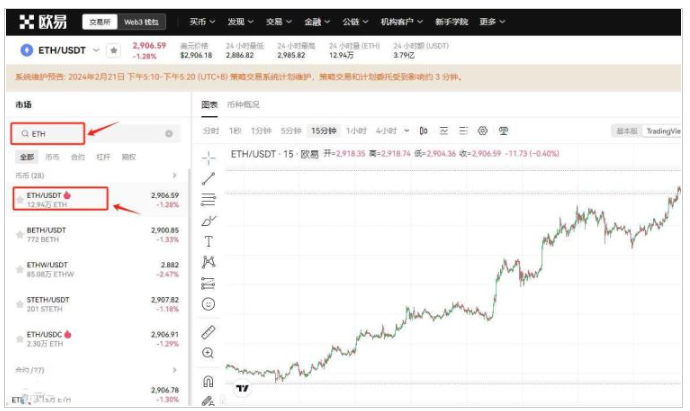Open the ETH/USDT pair selector dropdown
690x411 pixels.
[x=96, y=50]
